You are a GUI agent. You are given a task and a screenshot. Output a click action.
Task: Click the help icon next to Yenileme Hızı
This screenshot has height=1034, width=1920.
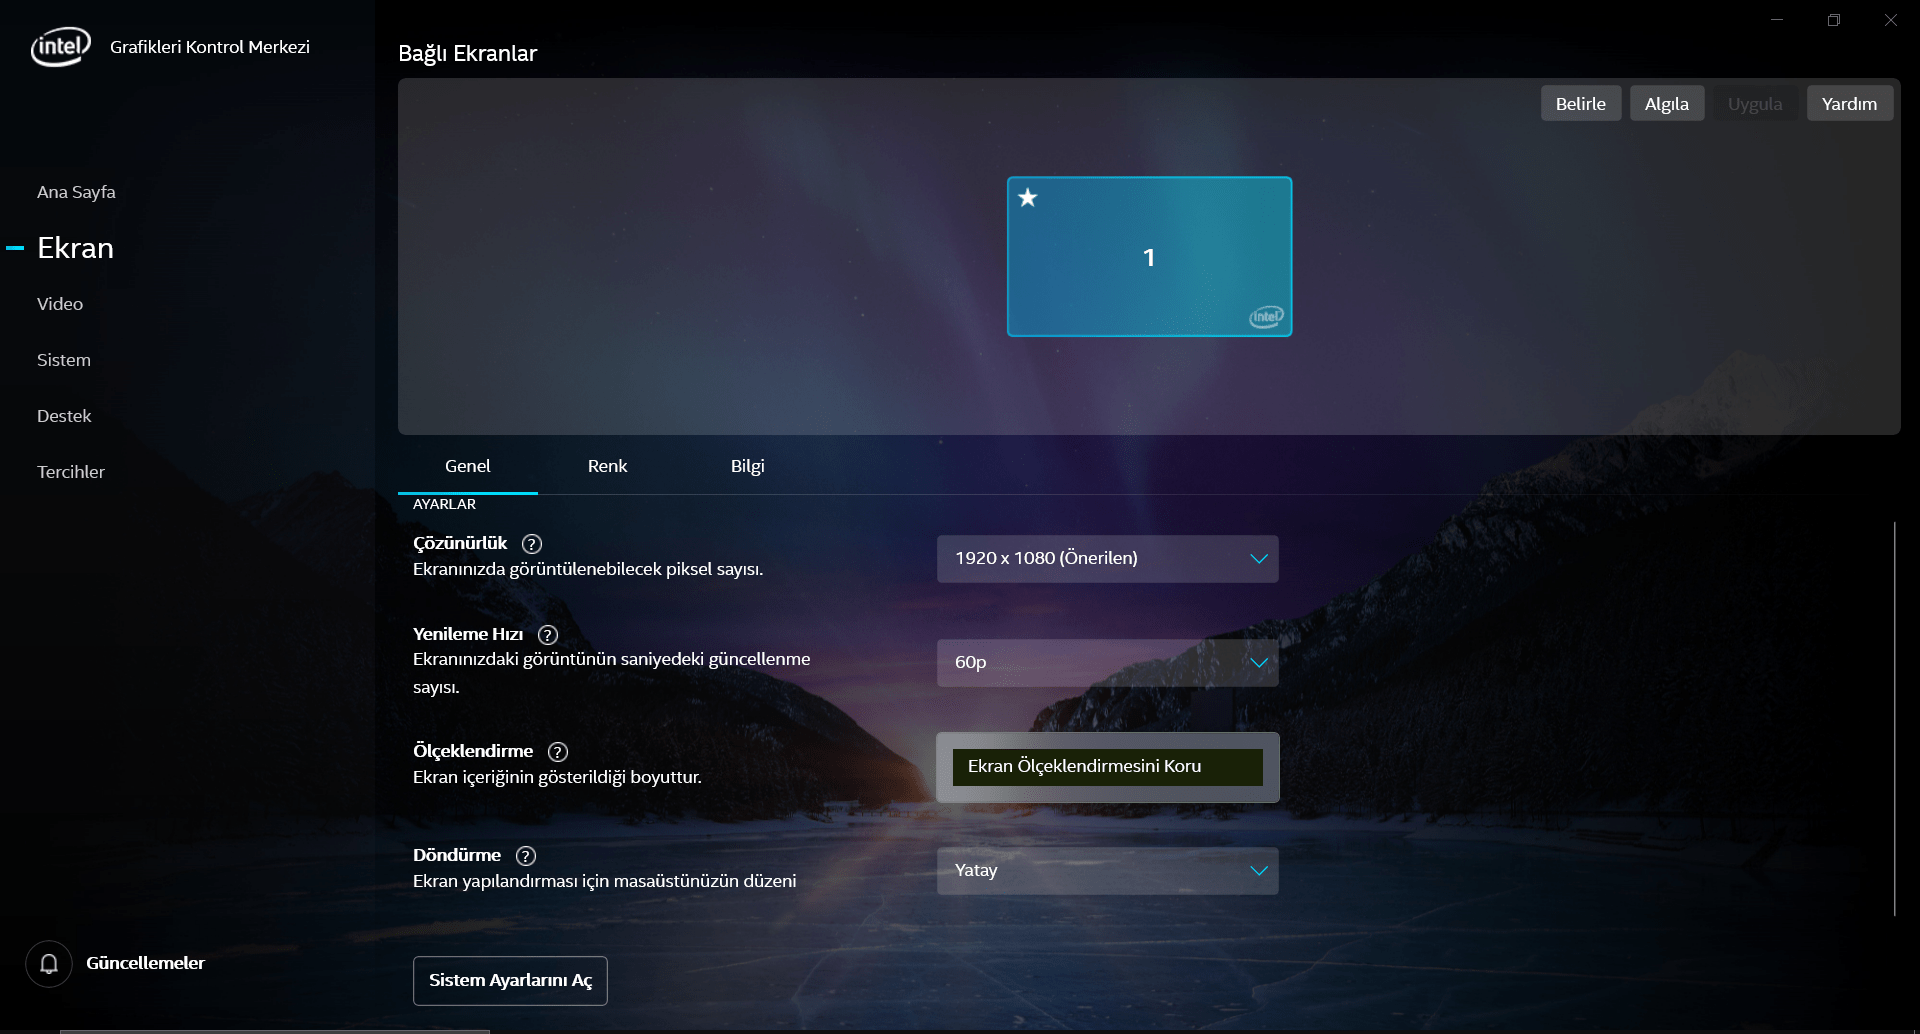548,635
